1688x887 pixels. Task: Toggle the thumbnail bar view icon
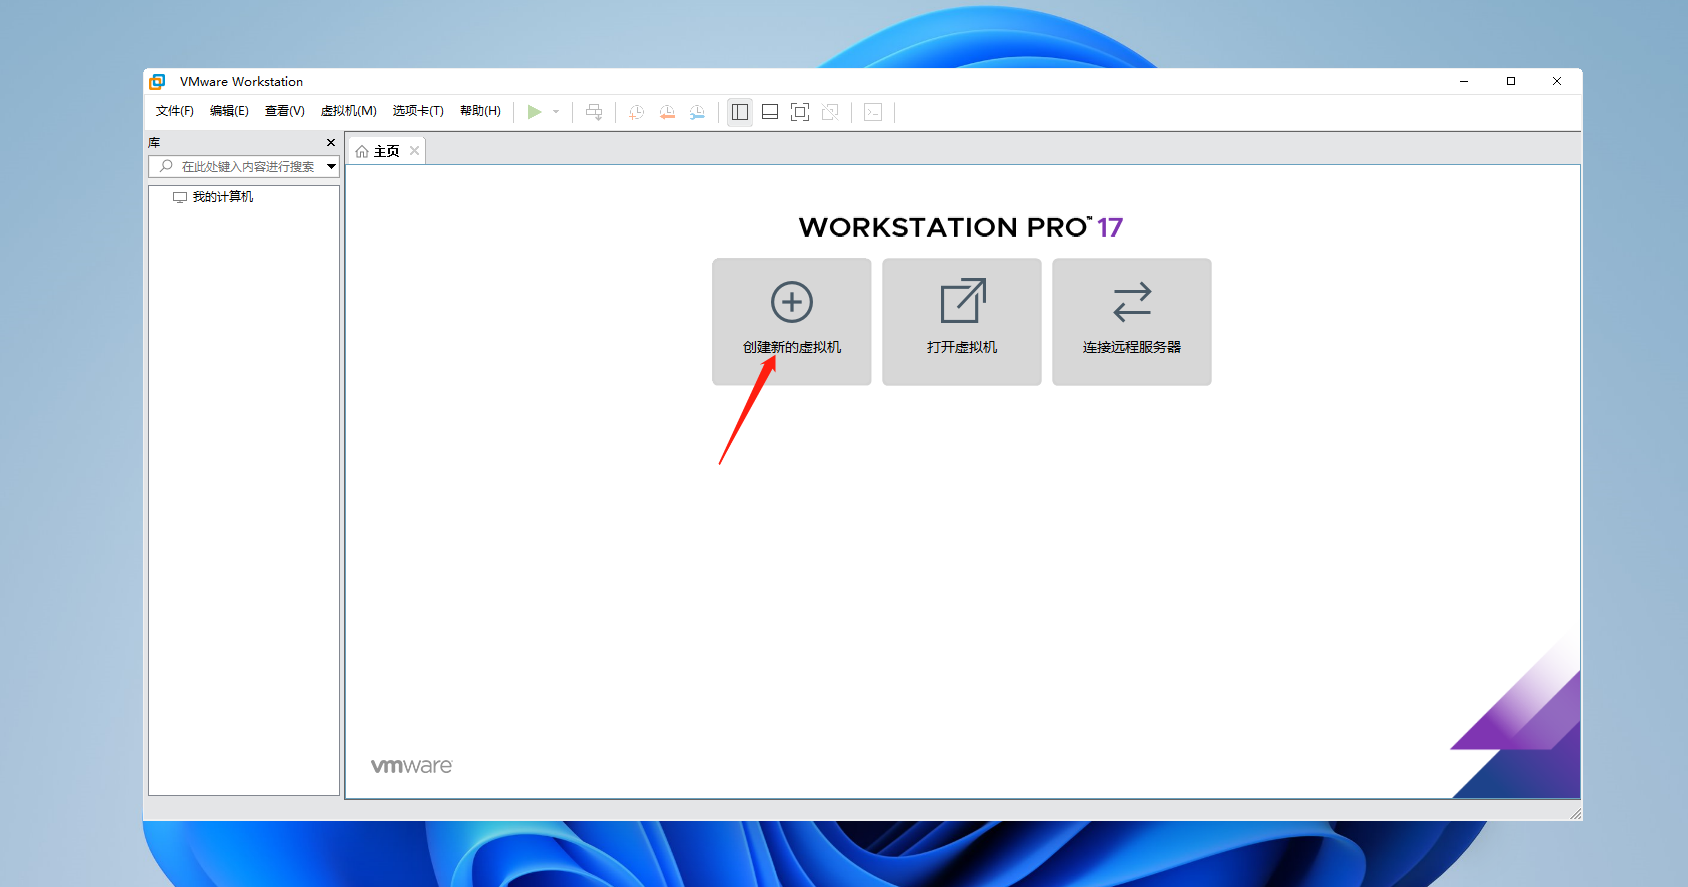[x=770, y=112]
